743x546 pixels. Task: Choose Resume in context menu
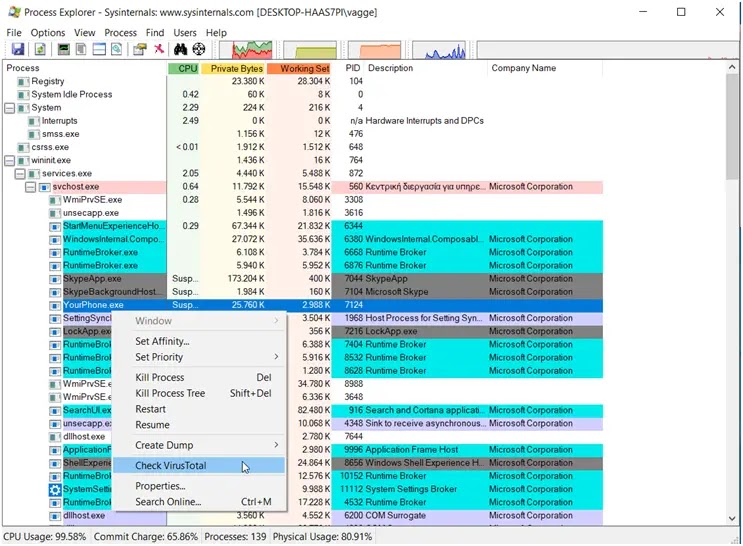click(199, 425)
